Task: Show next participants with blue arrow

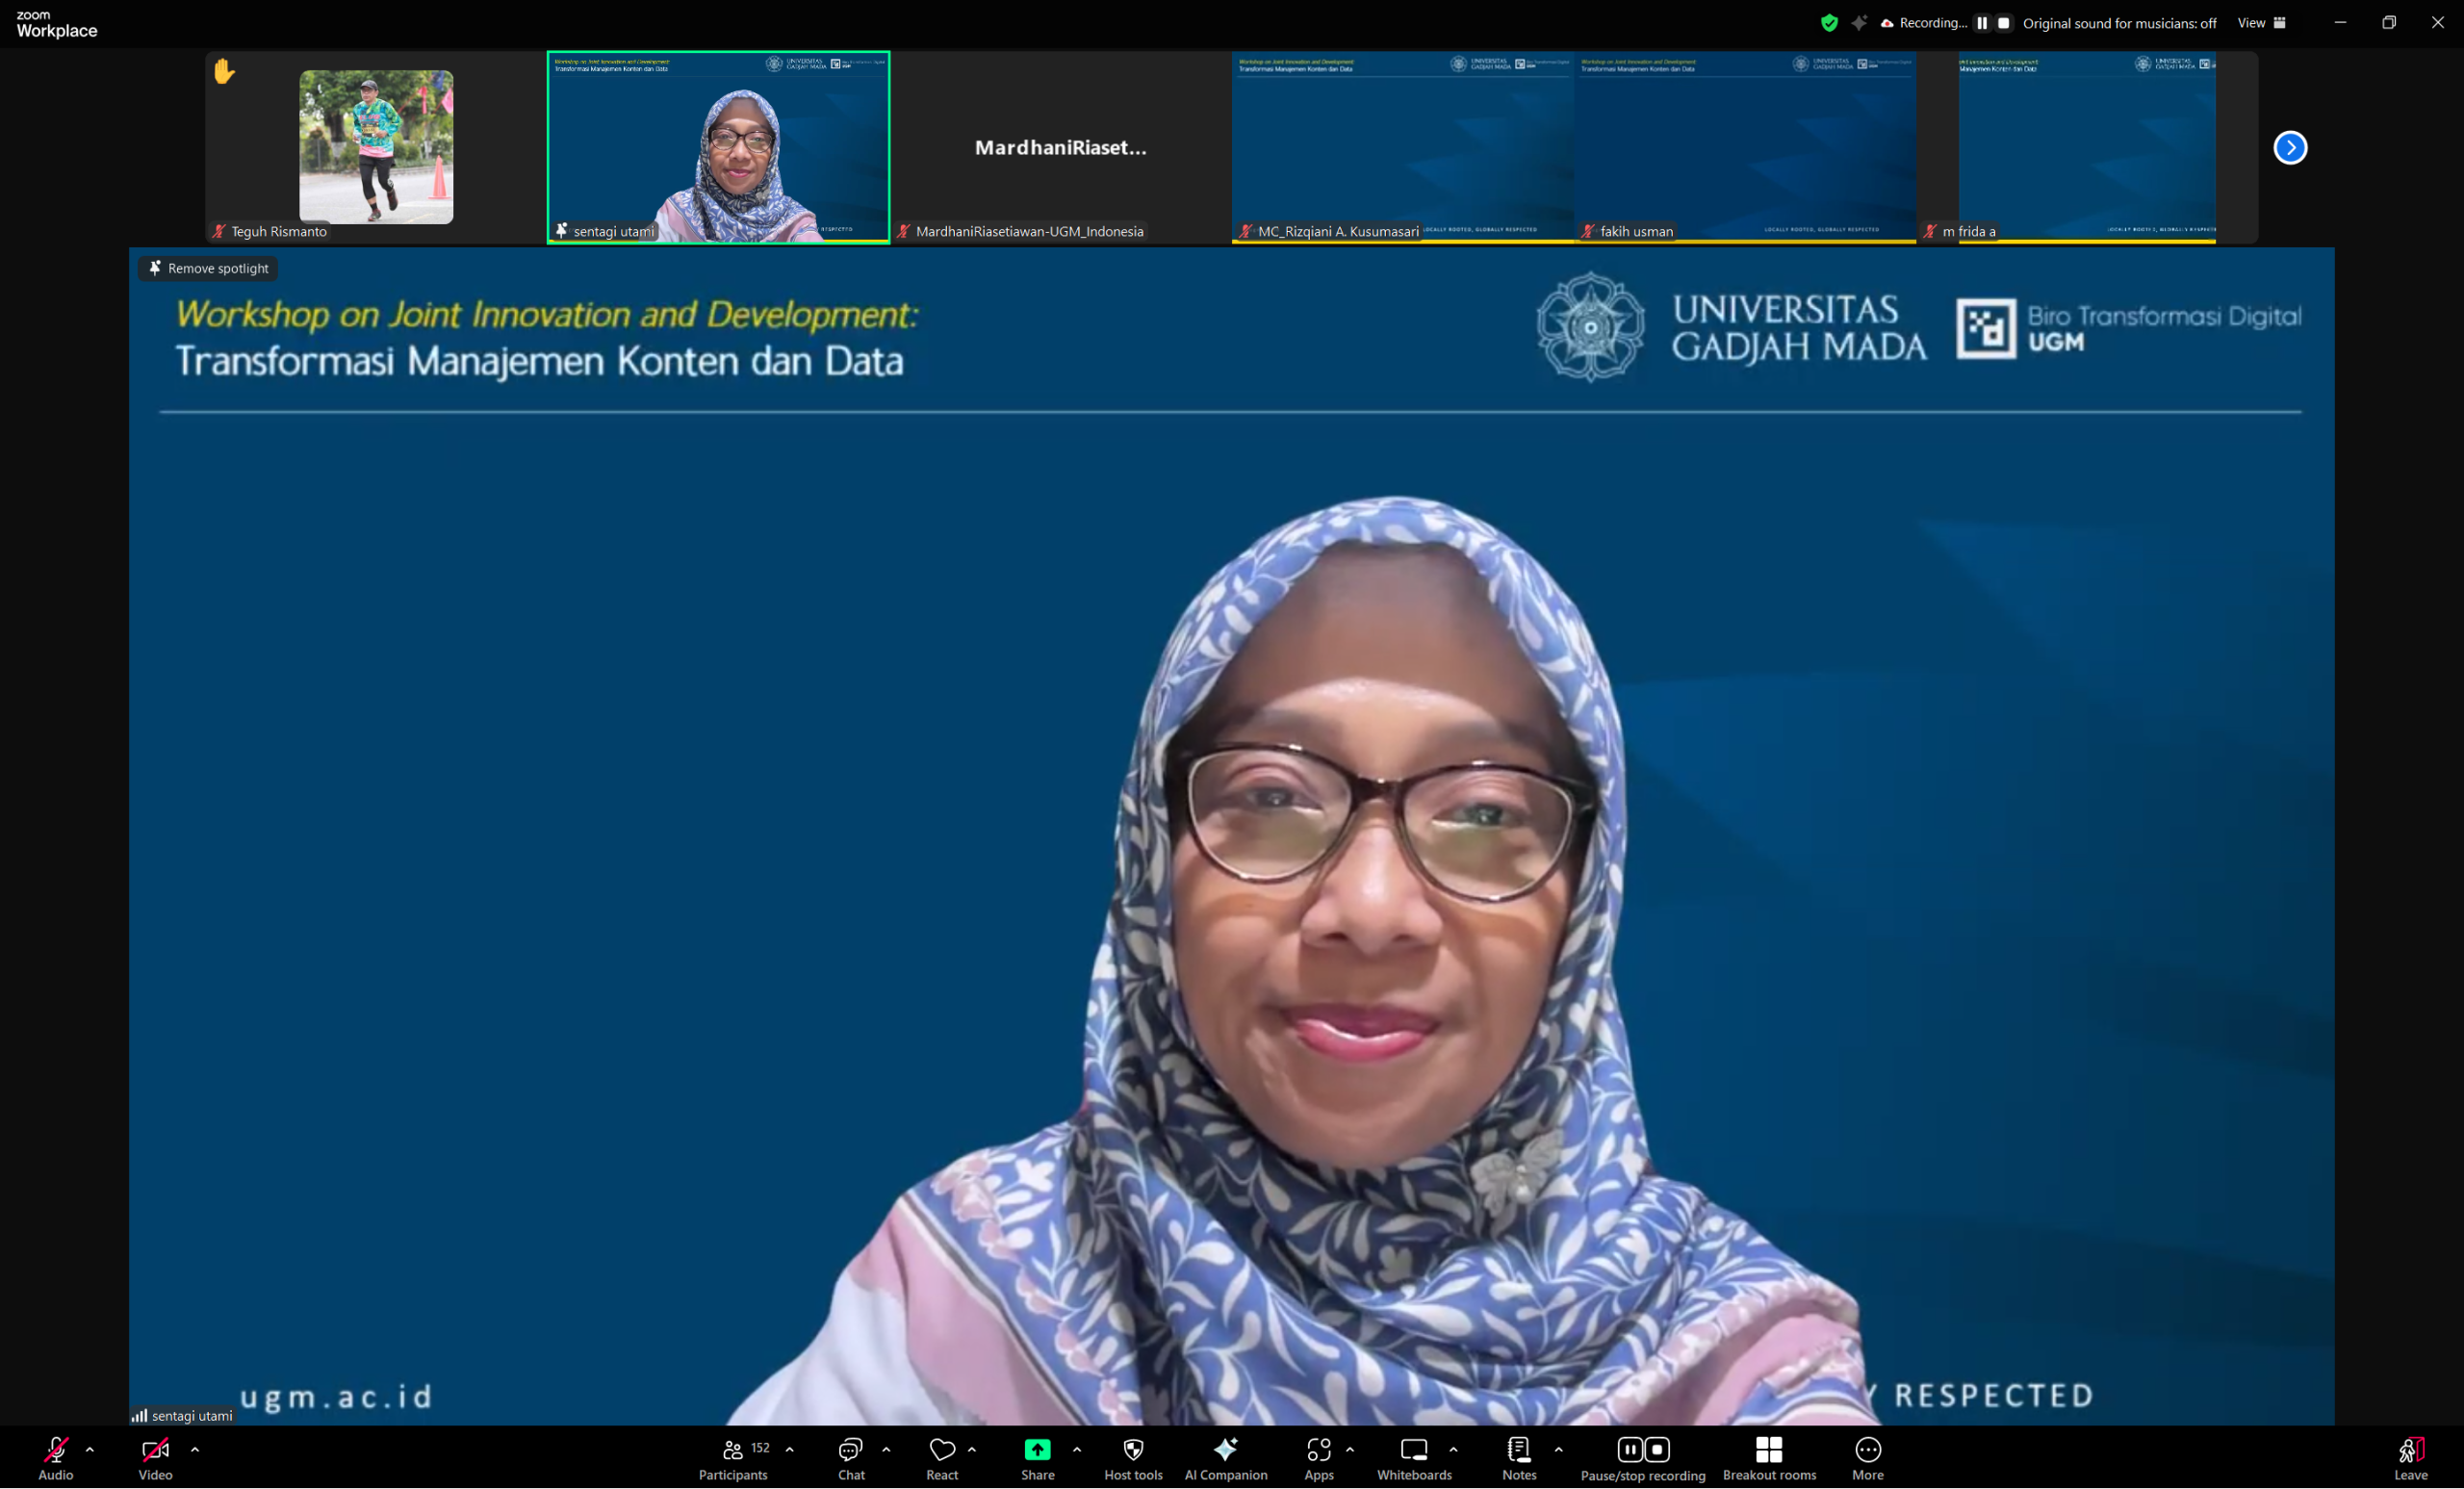Action: coord(2289,148)
